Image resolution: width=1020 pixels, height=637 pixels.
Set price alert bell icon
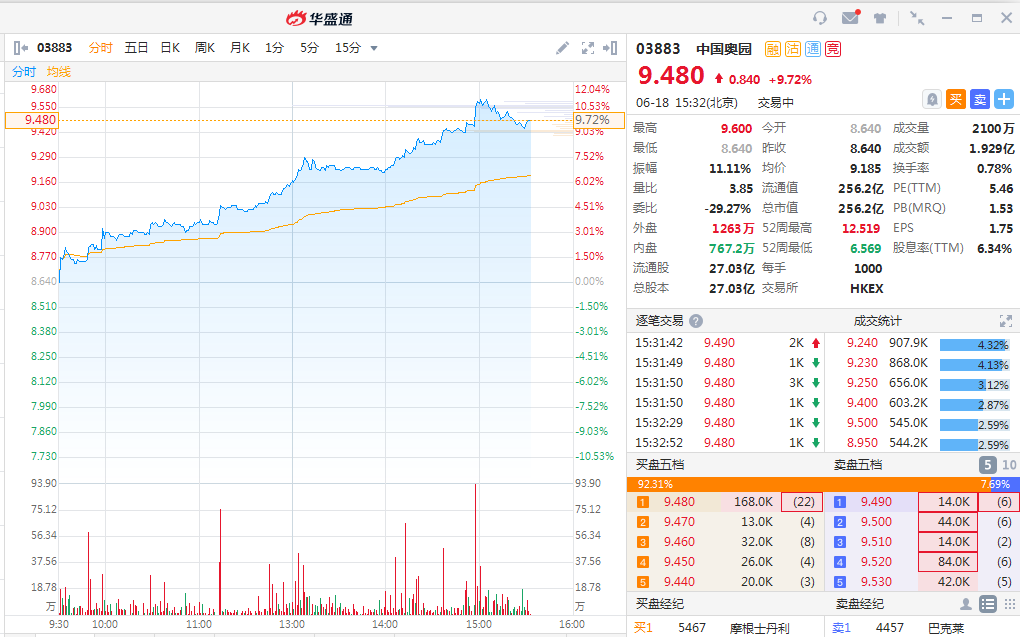coord(932,99)
